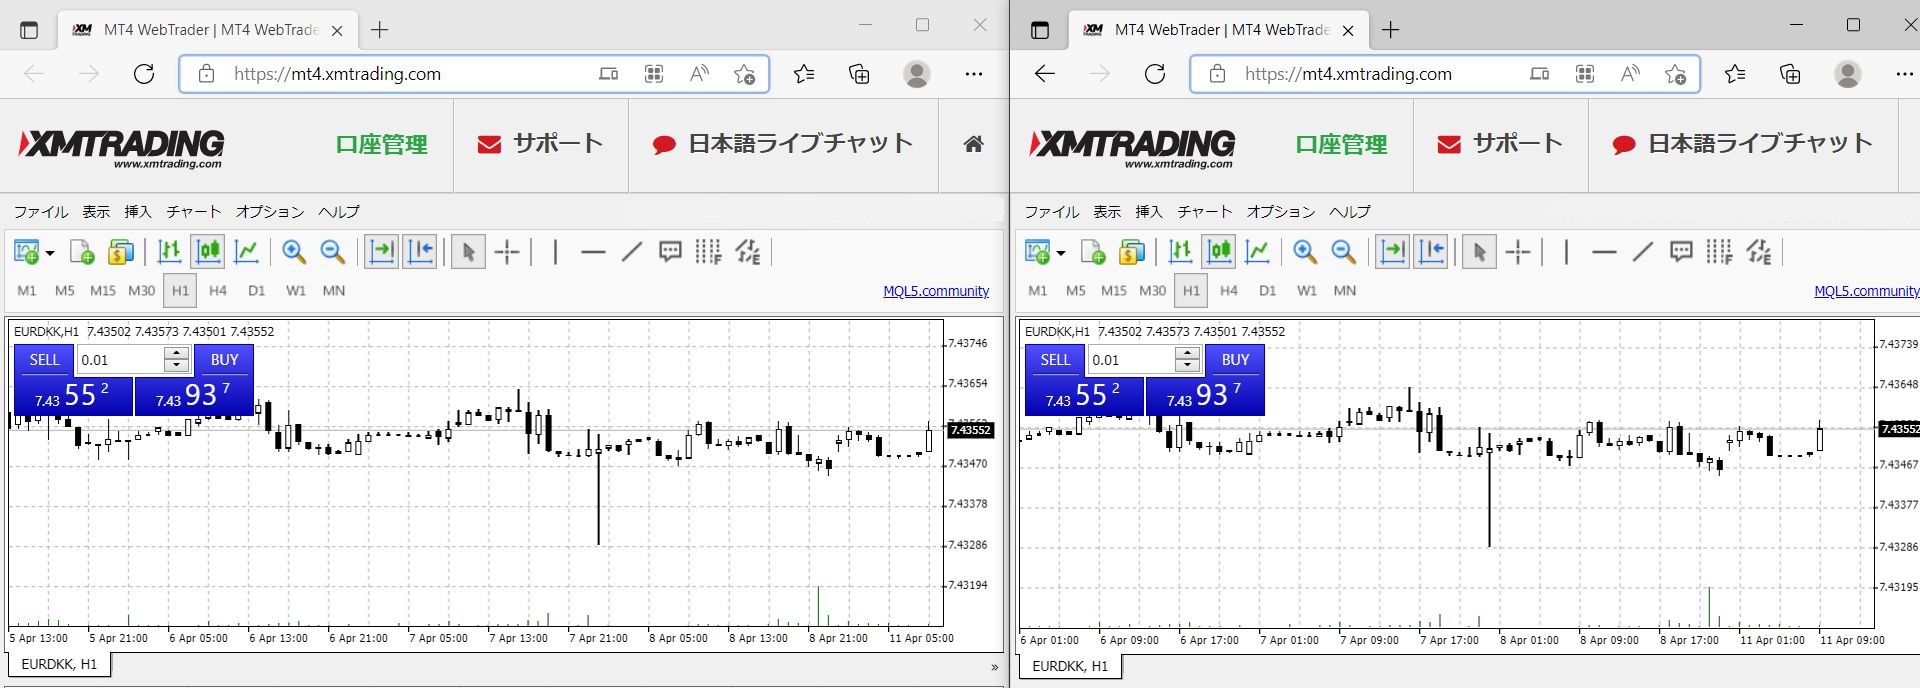Toggle auto scroll in left window toolbar

[381, 252]
